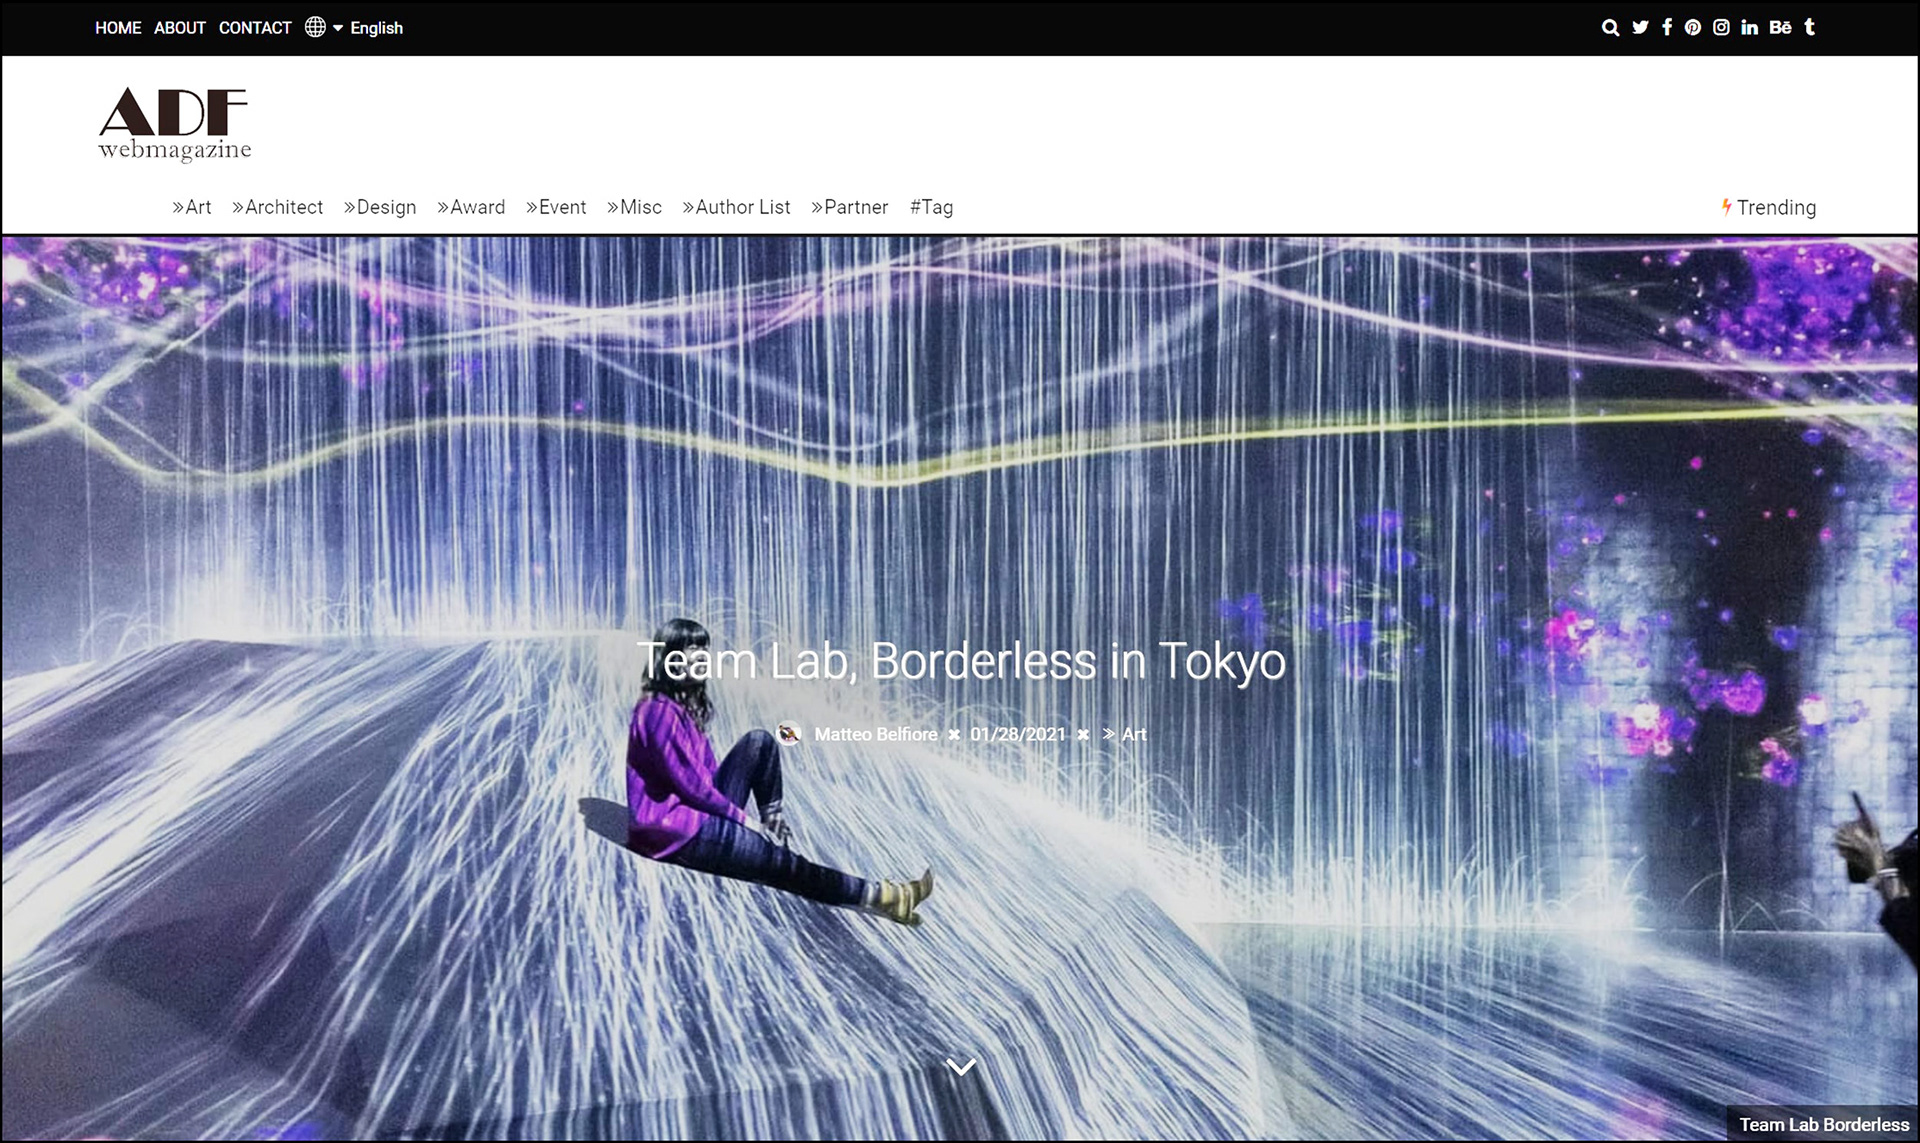Click the article title Team Lab, Borderless in Tokyo
This screenshot has width=1920, height=1143.
(960, 661)
